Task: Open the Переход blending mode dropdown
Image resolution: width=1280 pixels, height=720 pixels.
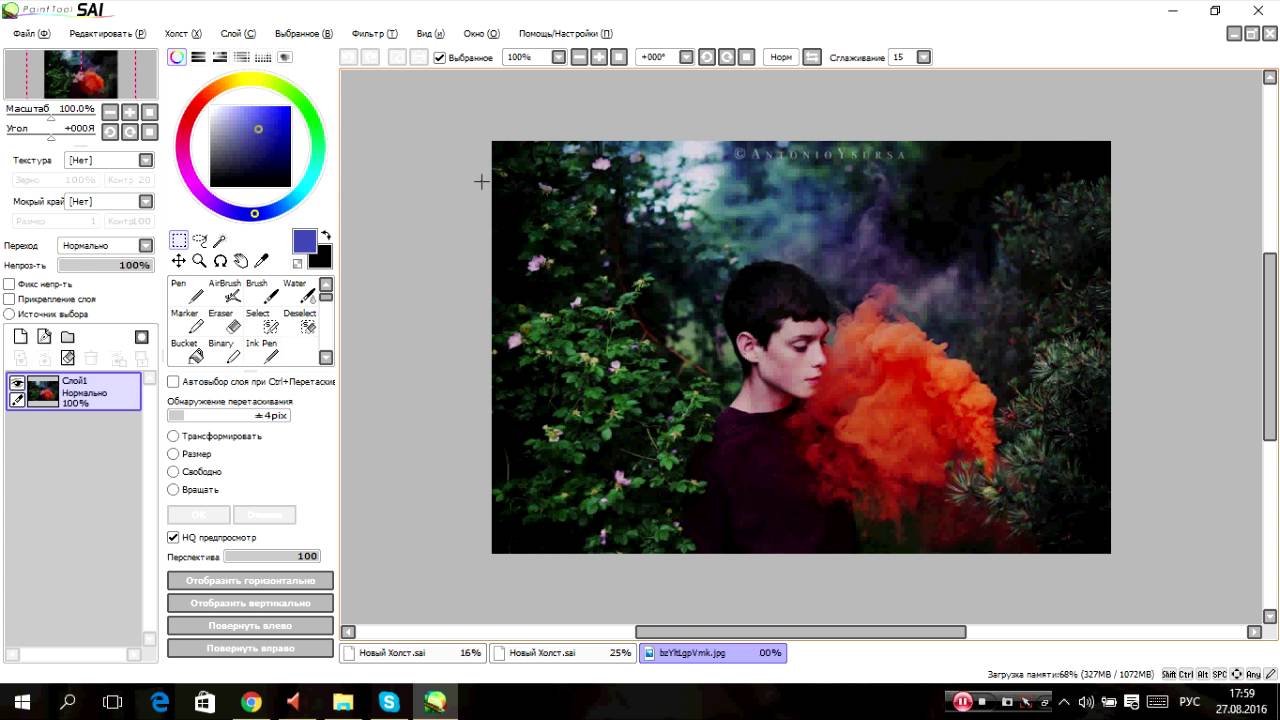Action: point(146,245)
